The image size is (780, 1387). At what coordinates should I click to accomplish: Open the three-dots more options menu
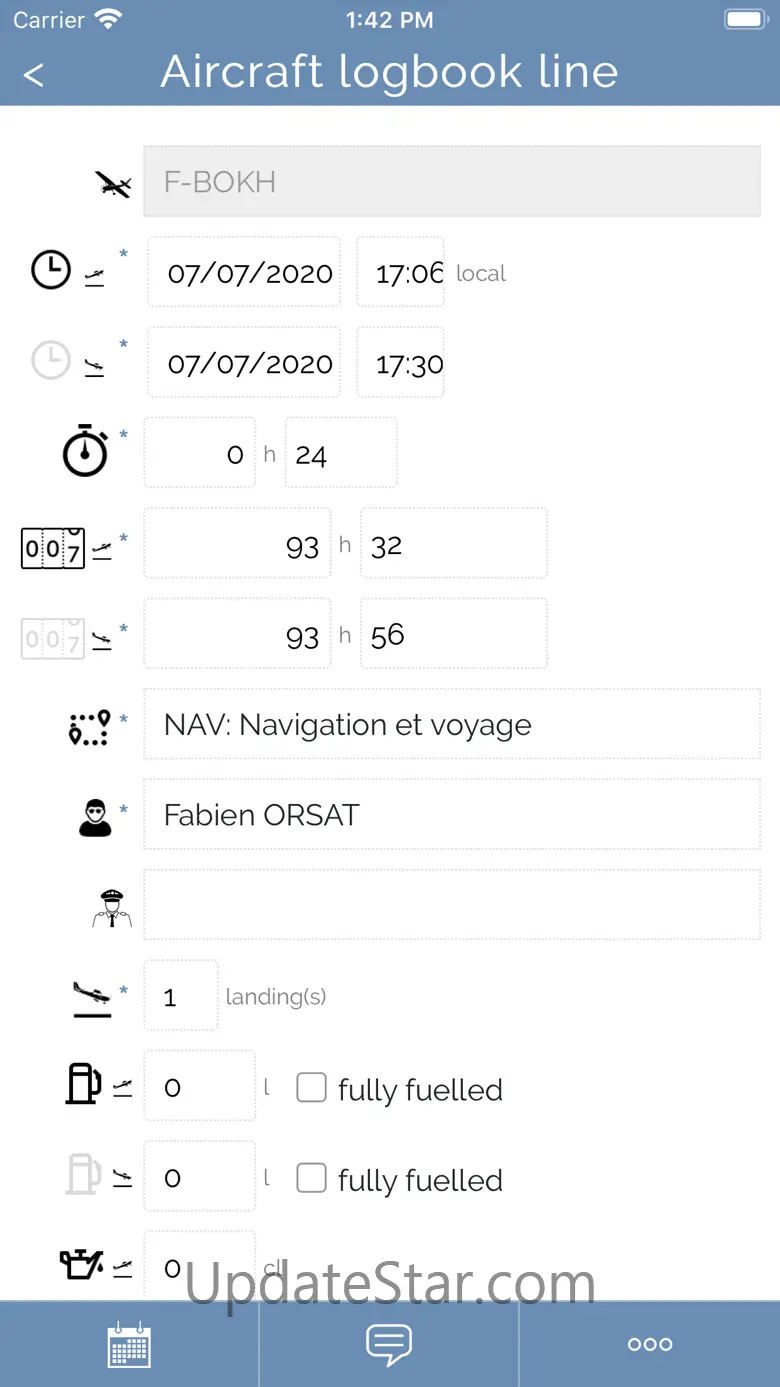click(650, 1344)
